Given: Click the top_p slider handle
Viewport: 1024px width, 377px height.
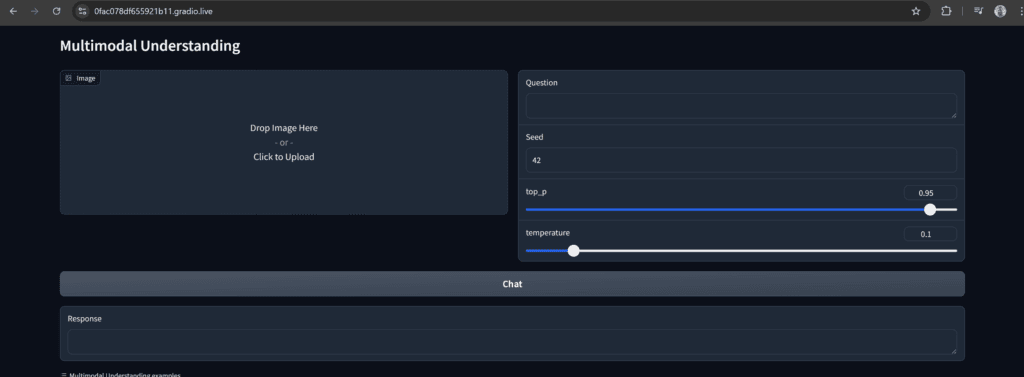Looking at the screenshot, I should point(930,210).
